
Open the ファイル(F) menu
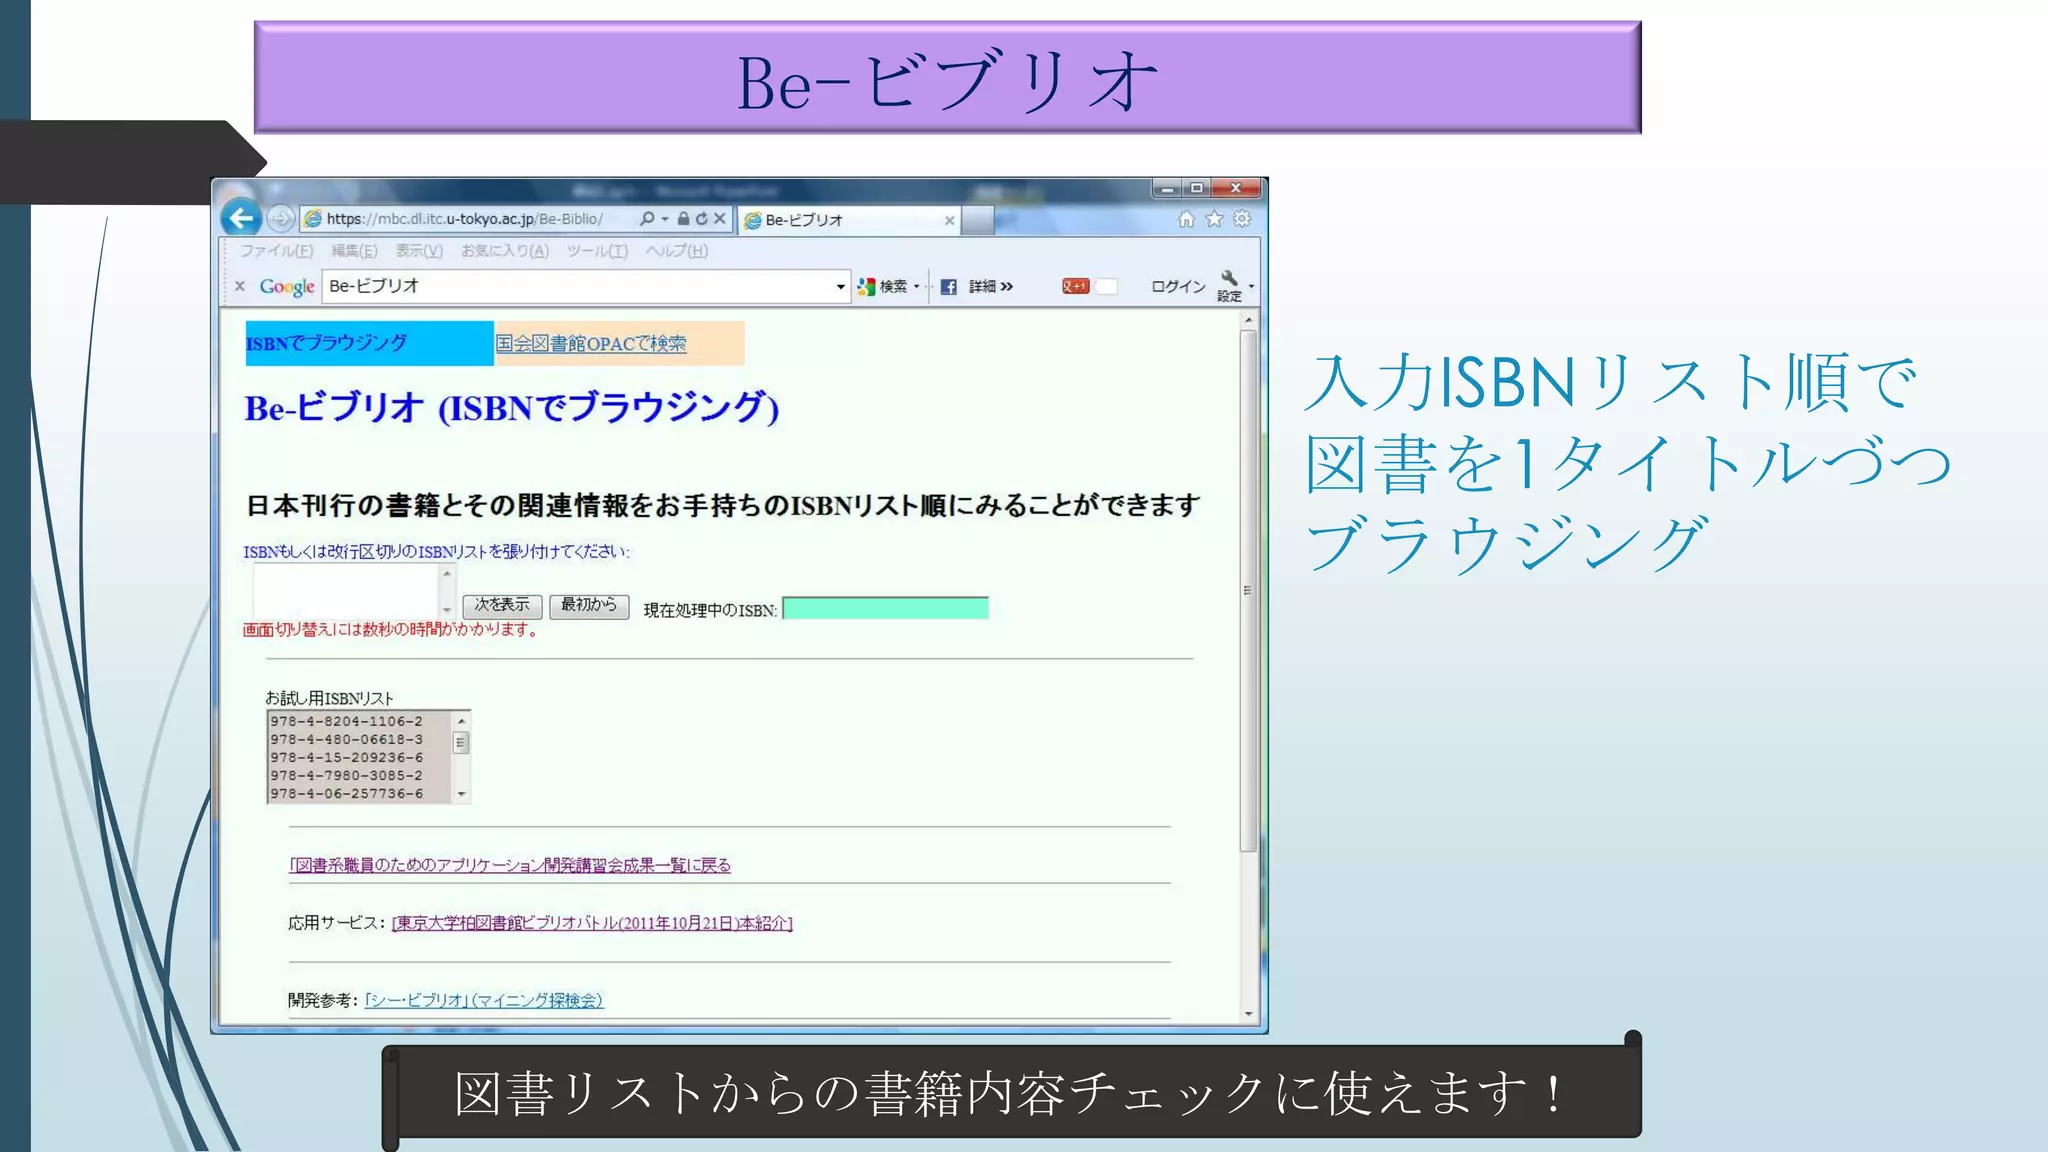point(276,251)
